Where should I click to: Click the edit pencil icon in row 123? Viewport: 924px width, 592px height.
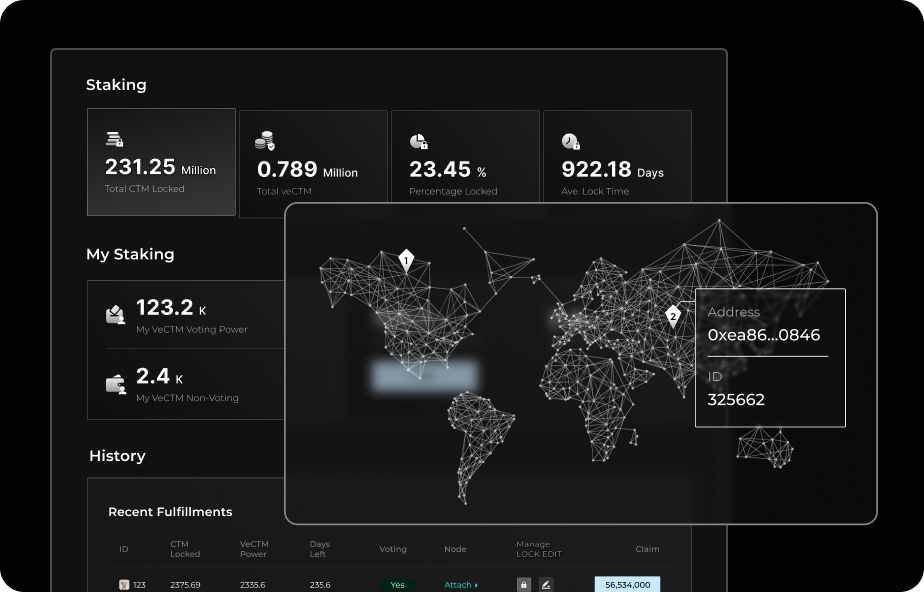[x=546, y=585]
